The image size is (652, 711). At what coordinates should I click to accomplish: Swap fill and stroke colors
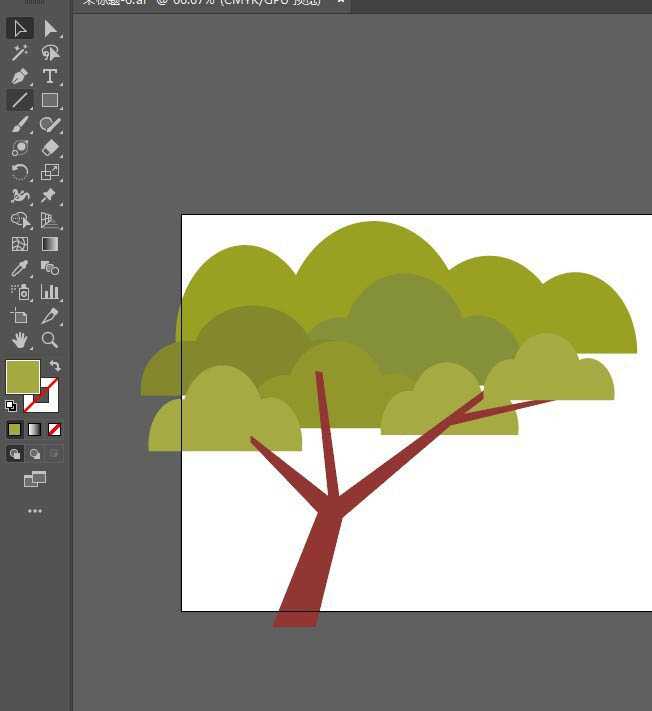click(55, 366)
